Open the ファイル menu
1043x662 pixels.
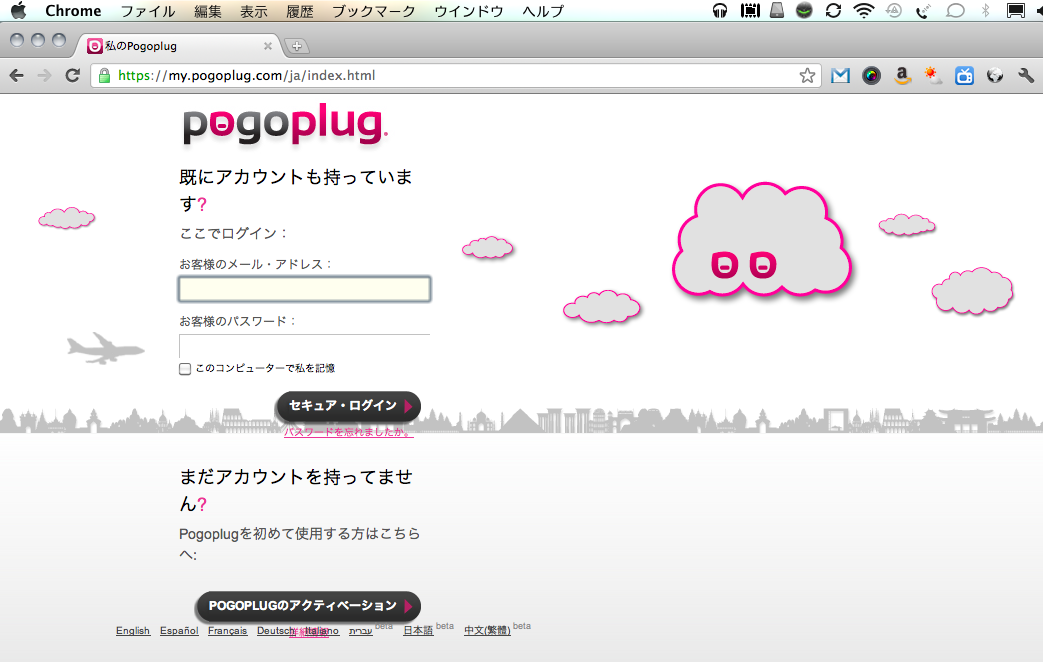(148, 11)
